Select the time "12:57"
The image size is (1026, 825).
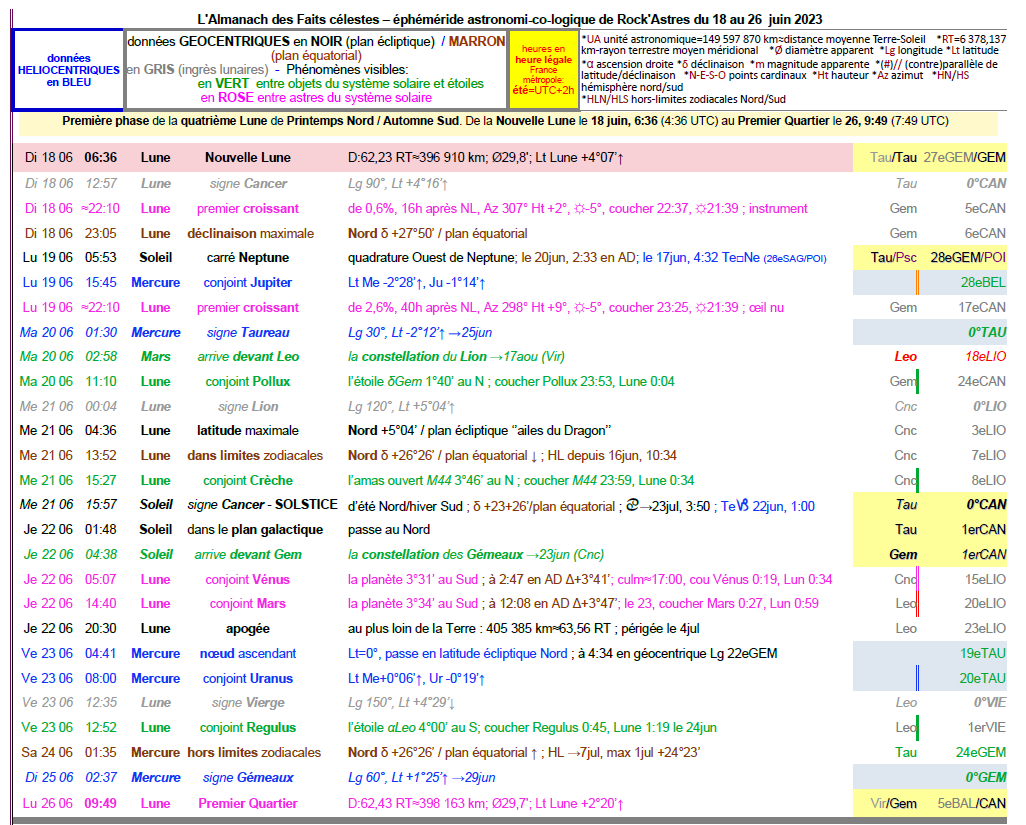[101, 184]
